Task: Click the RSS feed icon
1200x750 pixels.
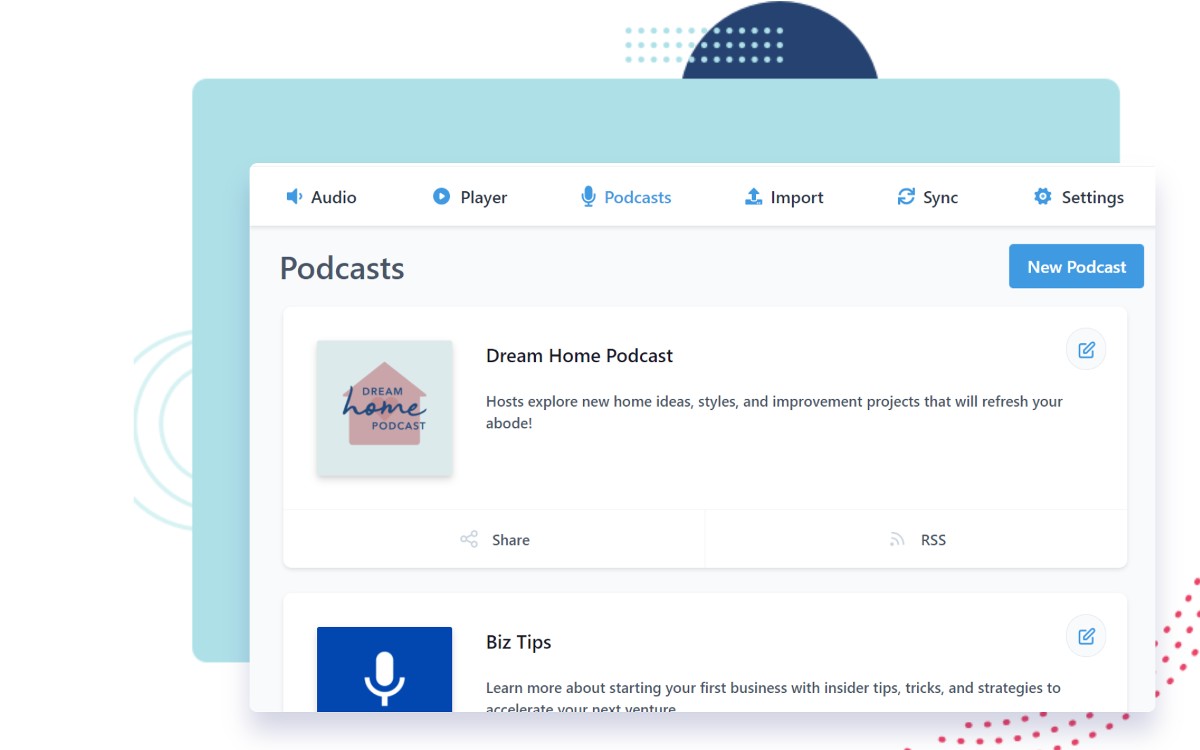Action: click(x=897, y=540)
